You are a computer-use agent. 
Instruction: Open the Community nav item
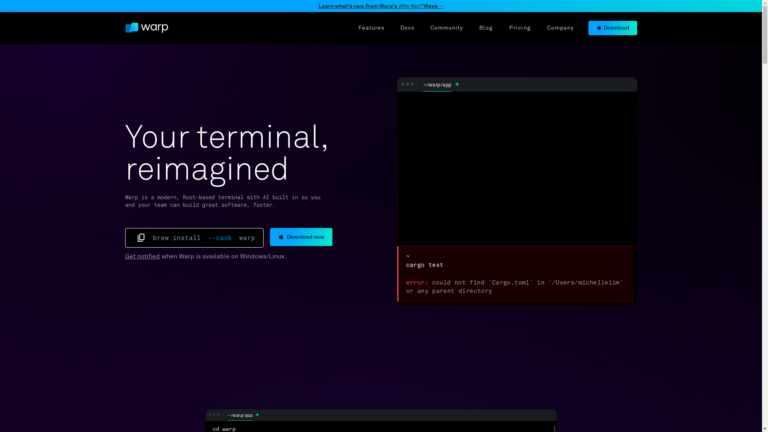pos(446,28)
